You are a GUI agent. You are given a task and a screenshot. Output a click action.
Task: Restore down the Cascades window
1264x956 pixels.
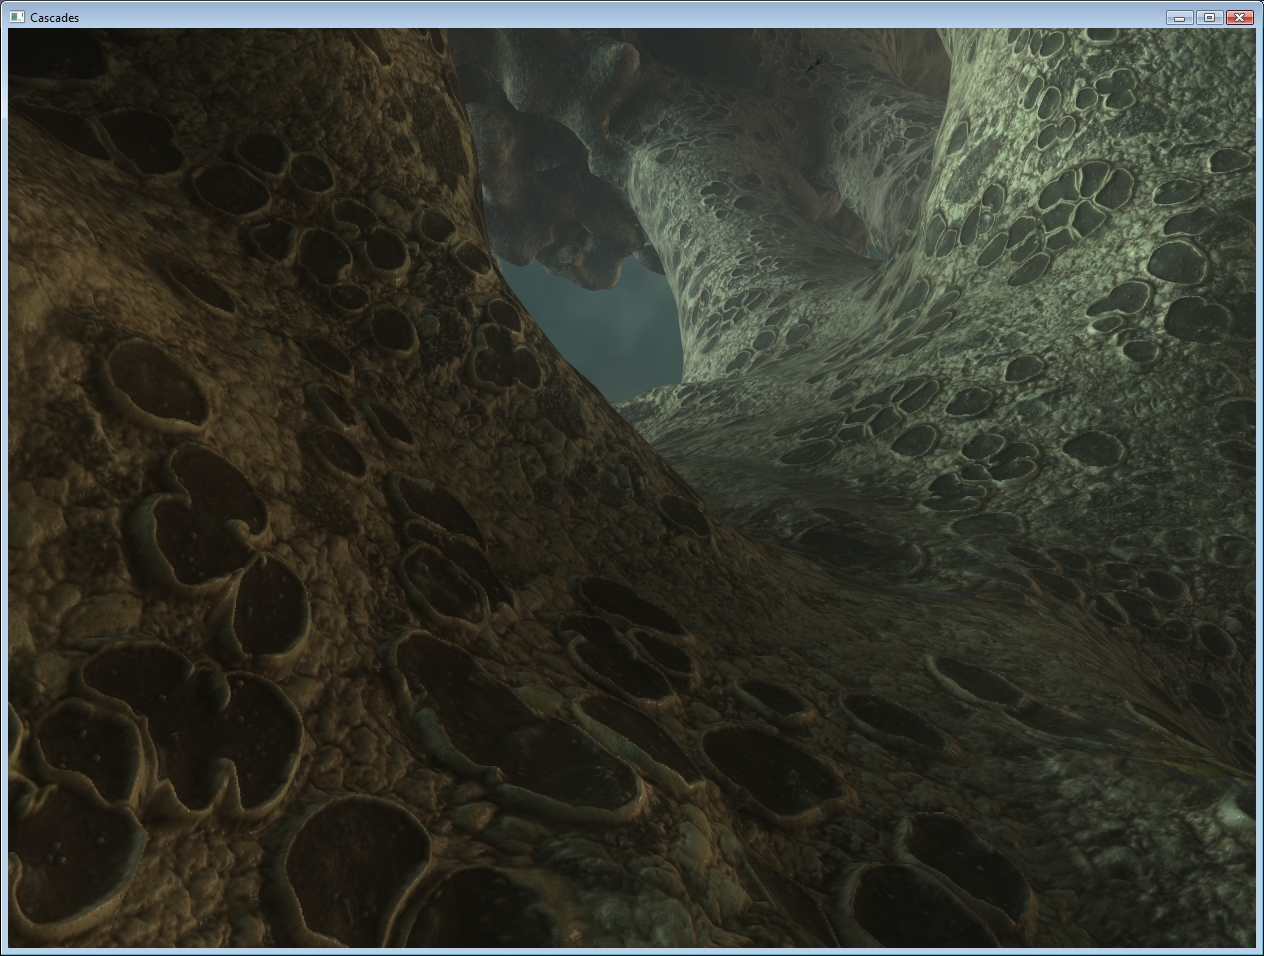click(1209, 17)
